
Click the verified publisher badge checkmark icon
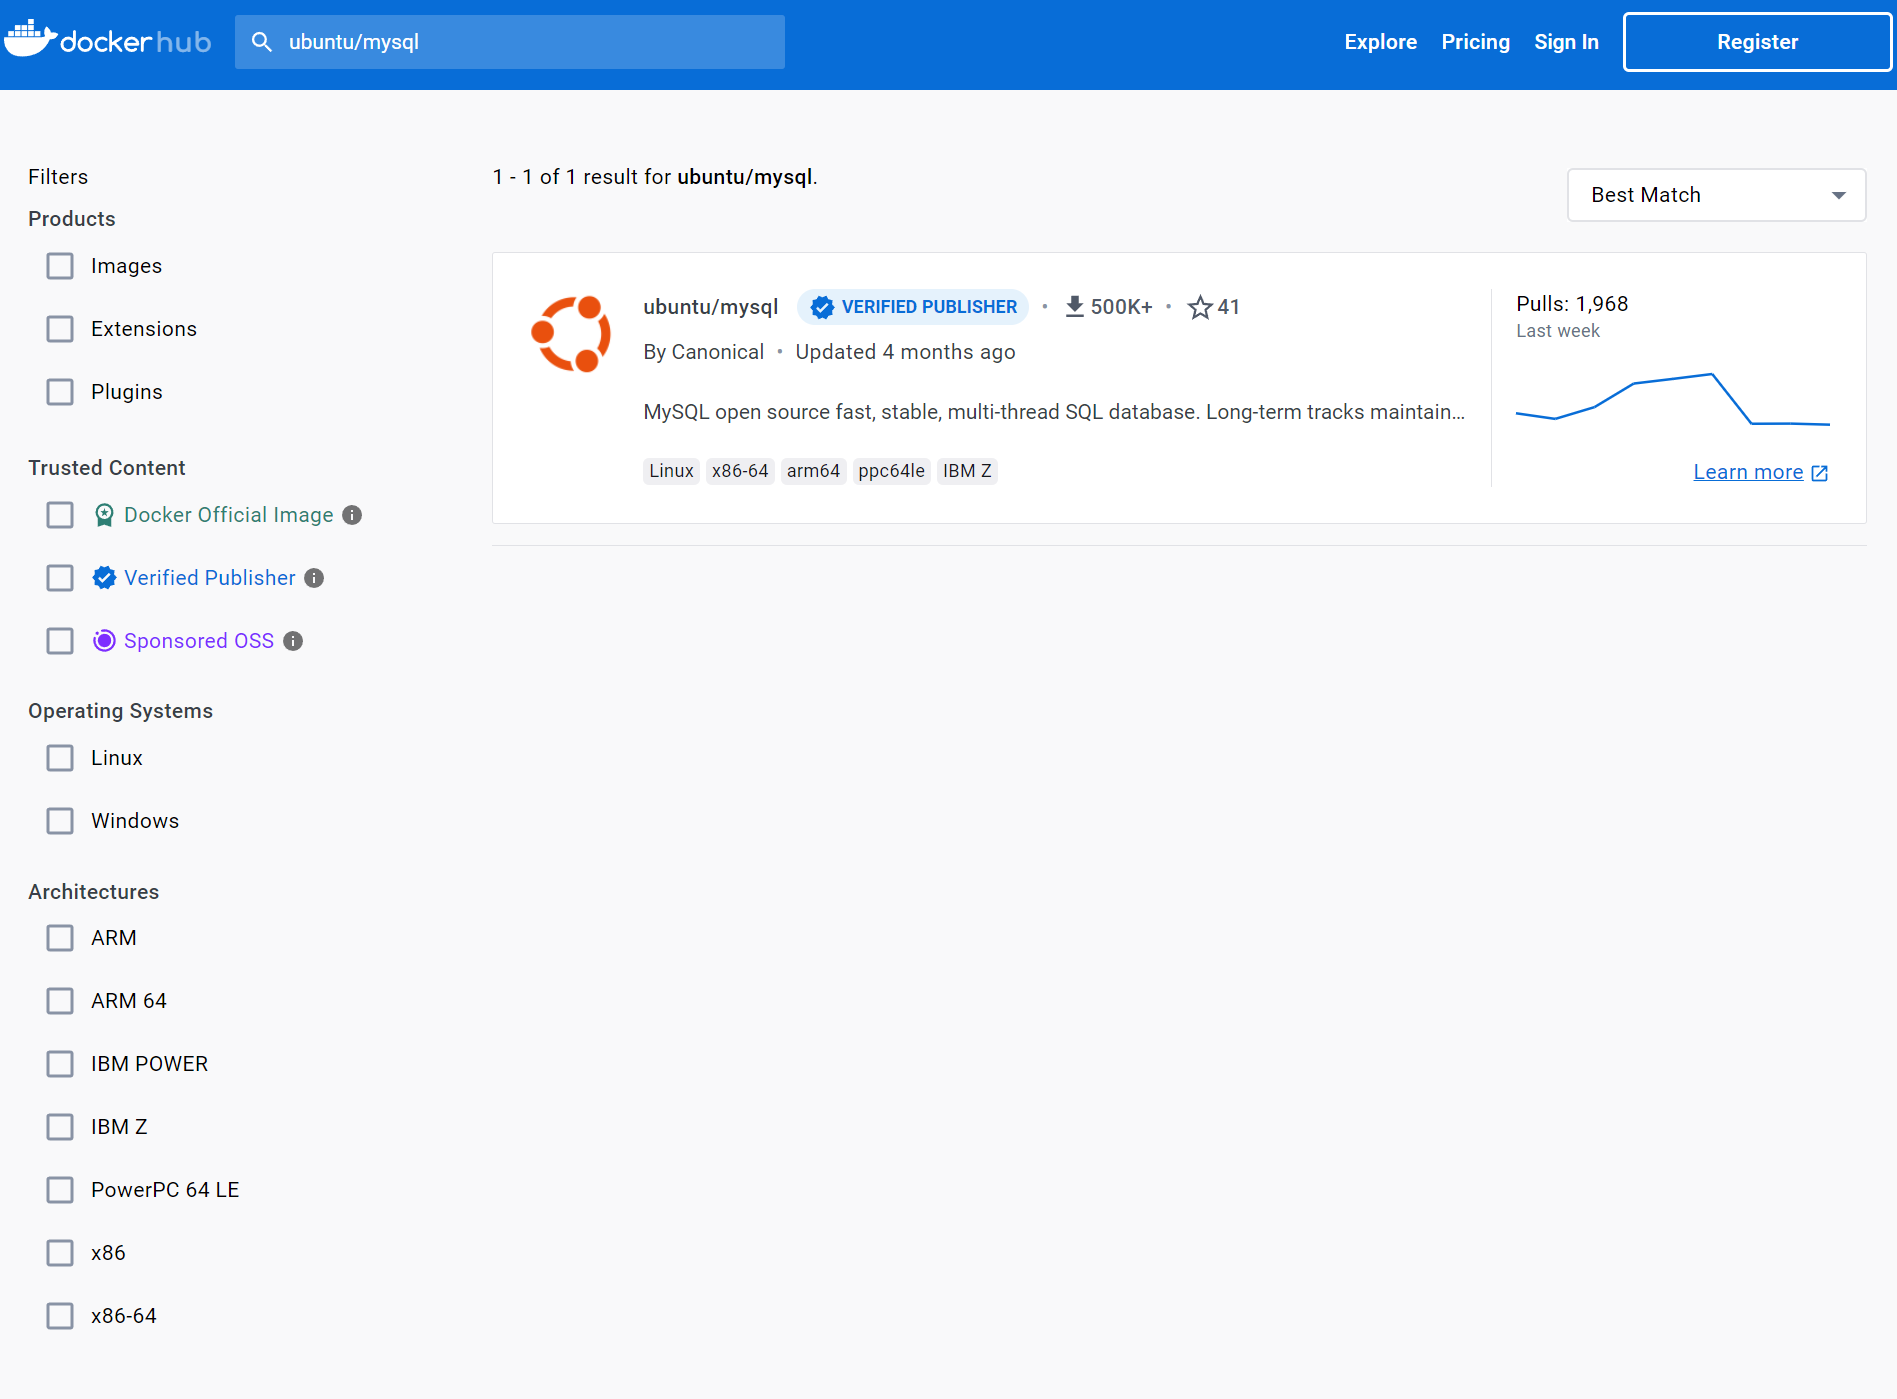click(822, 307)
